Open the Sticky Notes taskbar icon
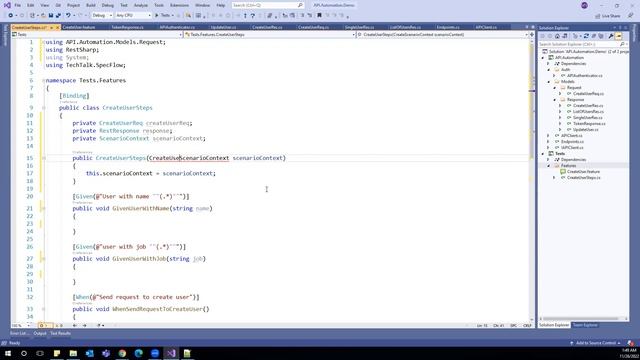 point(57,353)
